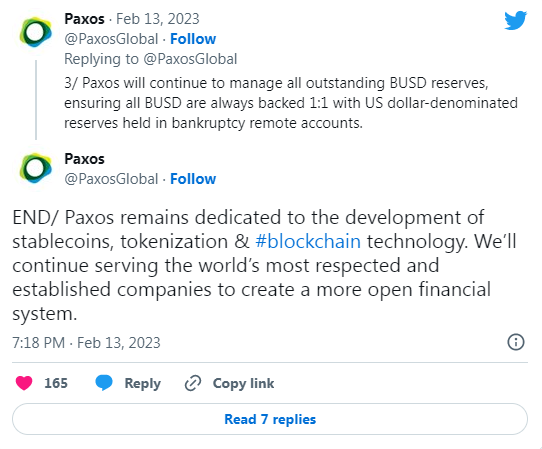This screenshot has width=542, height=449.
Task: Click the blue reply bubble icon
Action: [104, 383]
